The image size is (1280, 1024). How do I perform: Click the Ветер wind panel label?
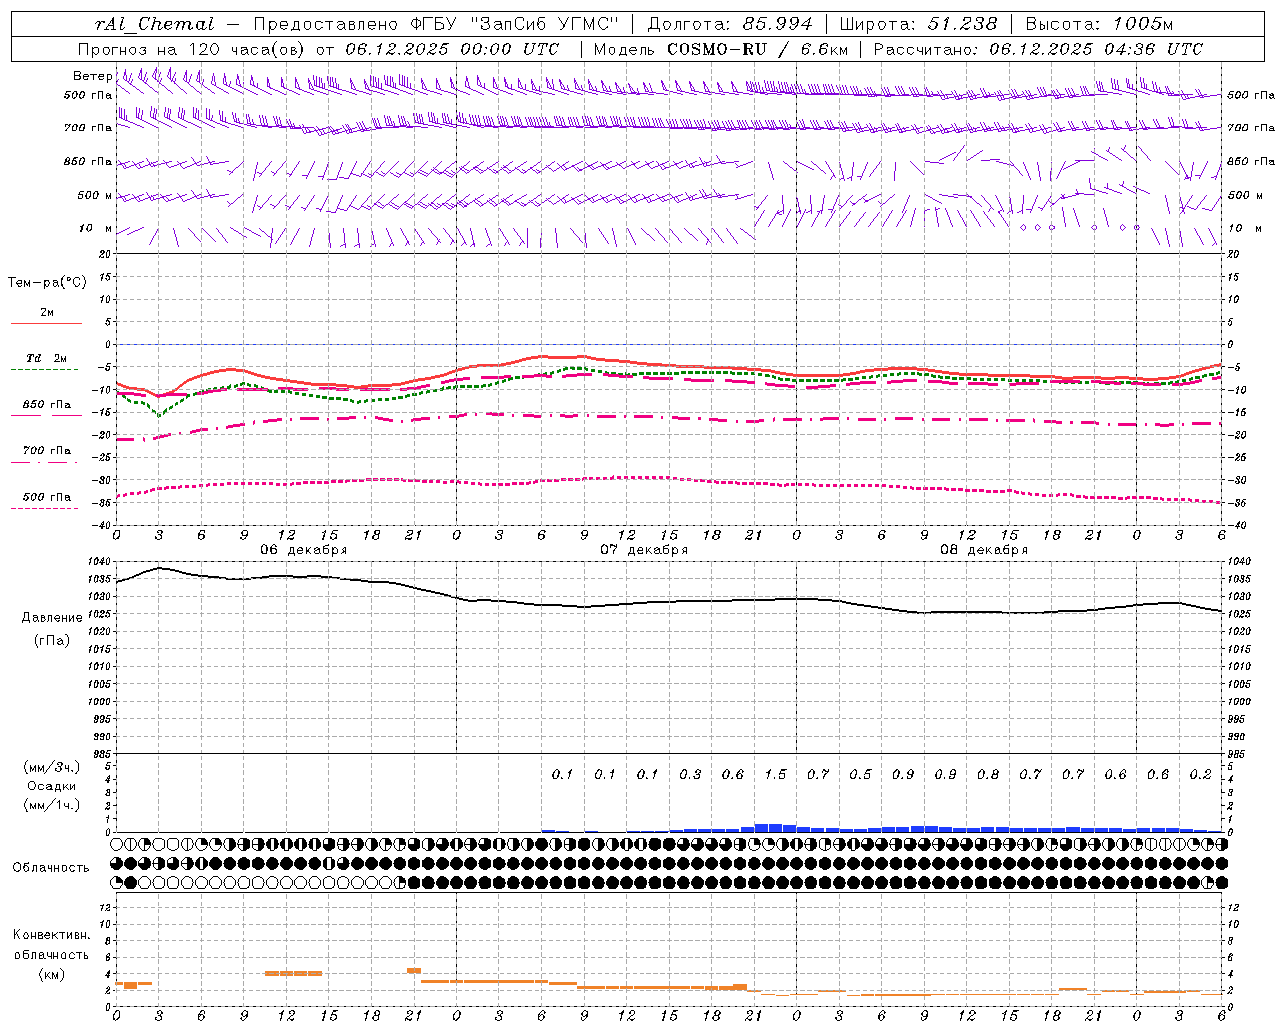pos(92,76)
